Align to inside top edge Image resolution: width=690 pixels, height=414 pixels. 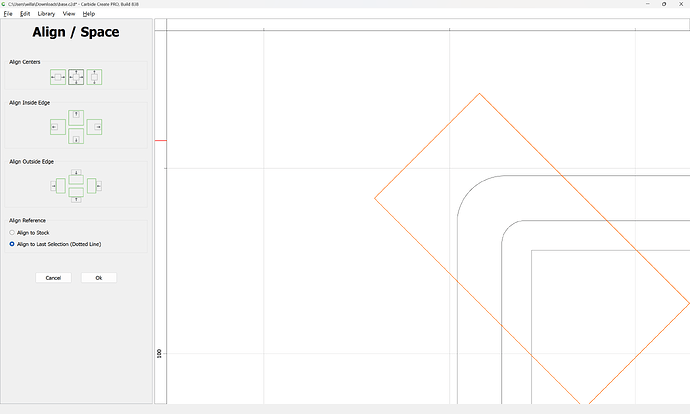[x=76, y=115]
